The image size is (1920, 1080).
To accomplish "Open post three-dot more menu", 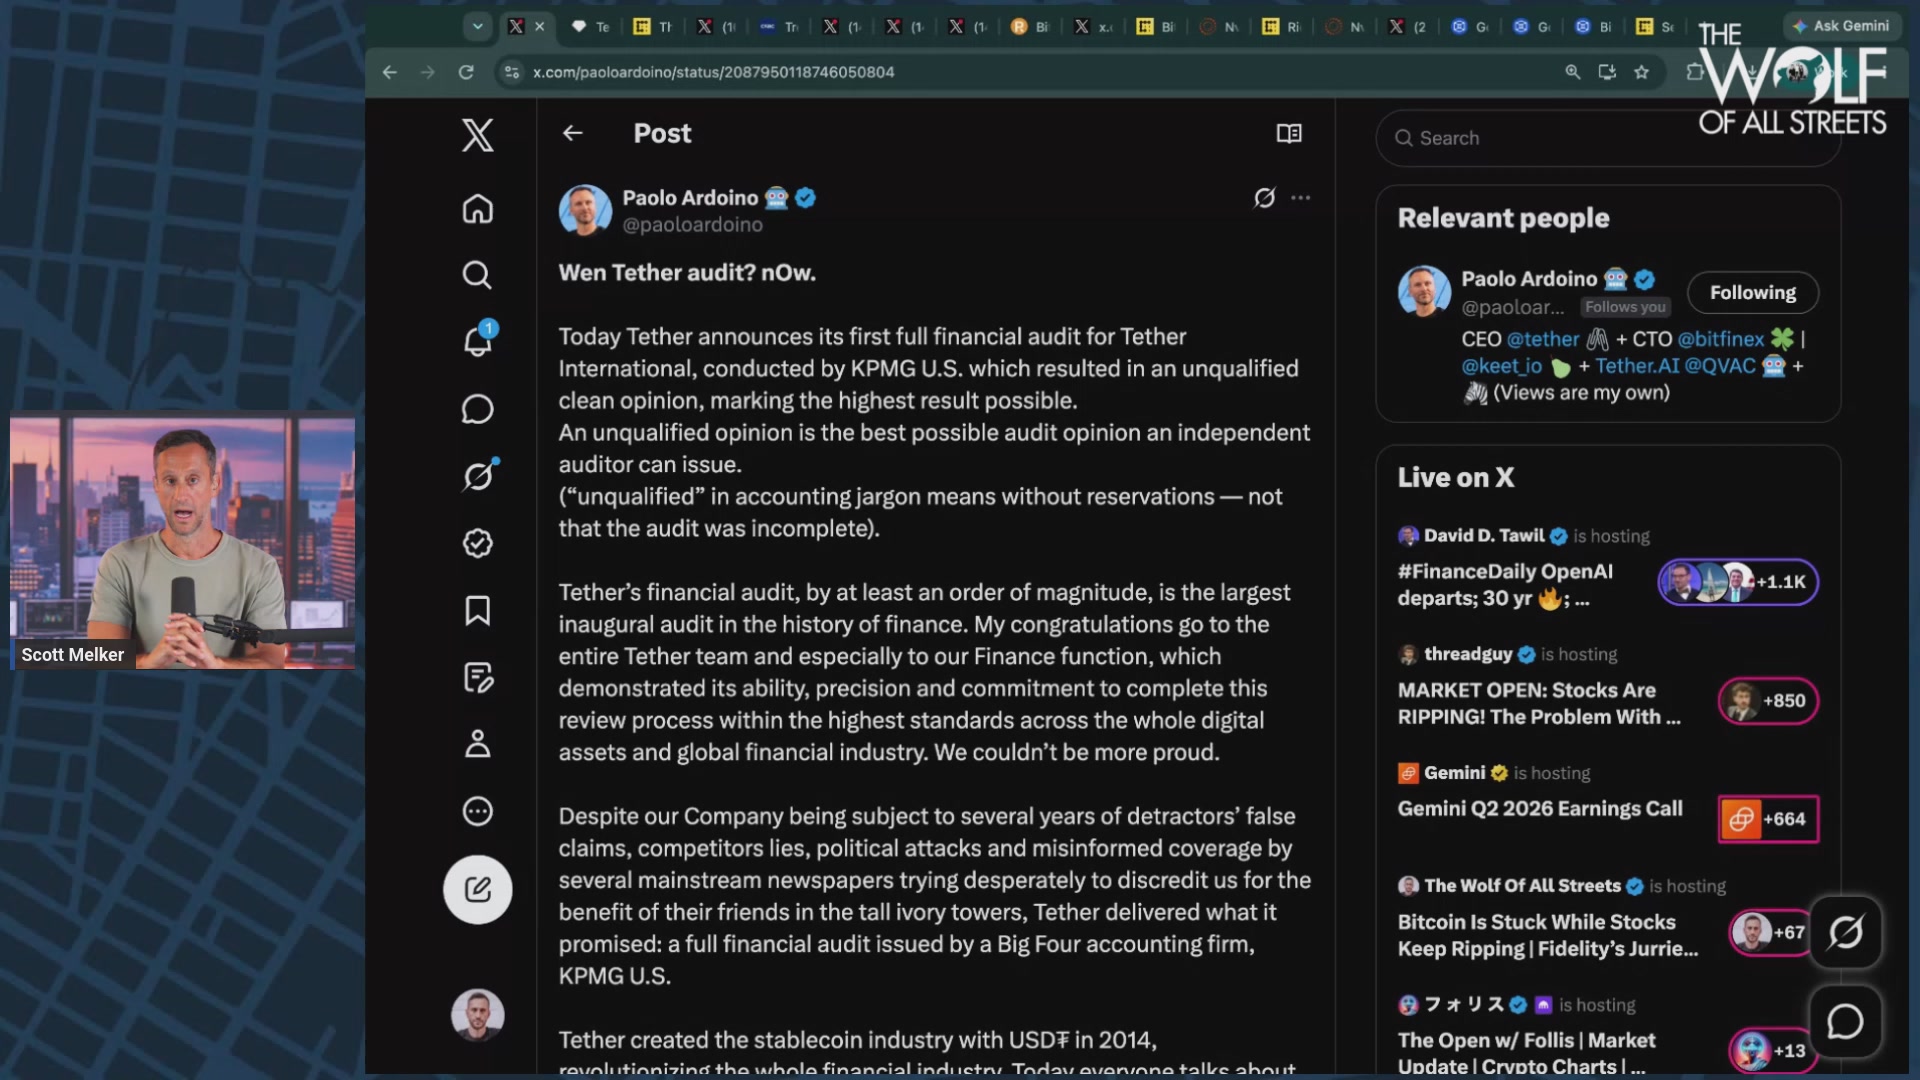I will point(1300,198).
